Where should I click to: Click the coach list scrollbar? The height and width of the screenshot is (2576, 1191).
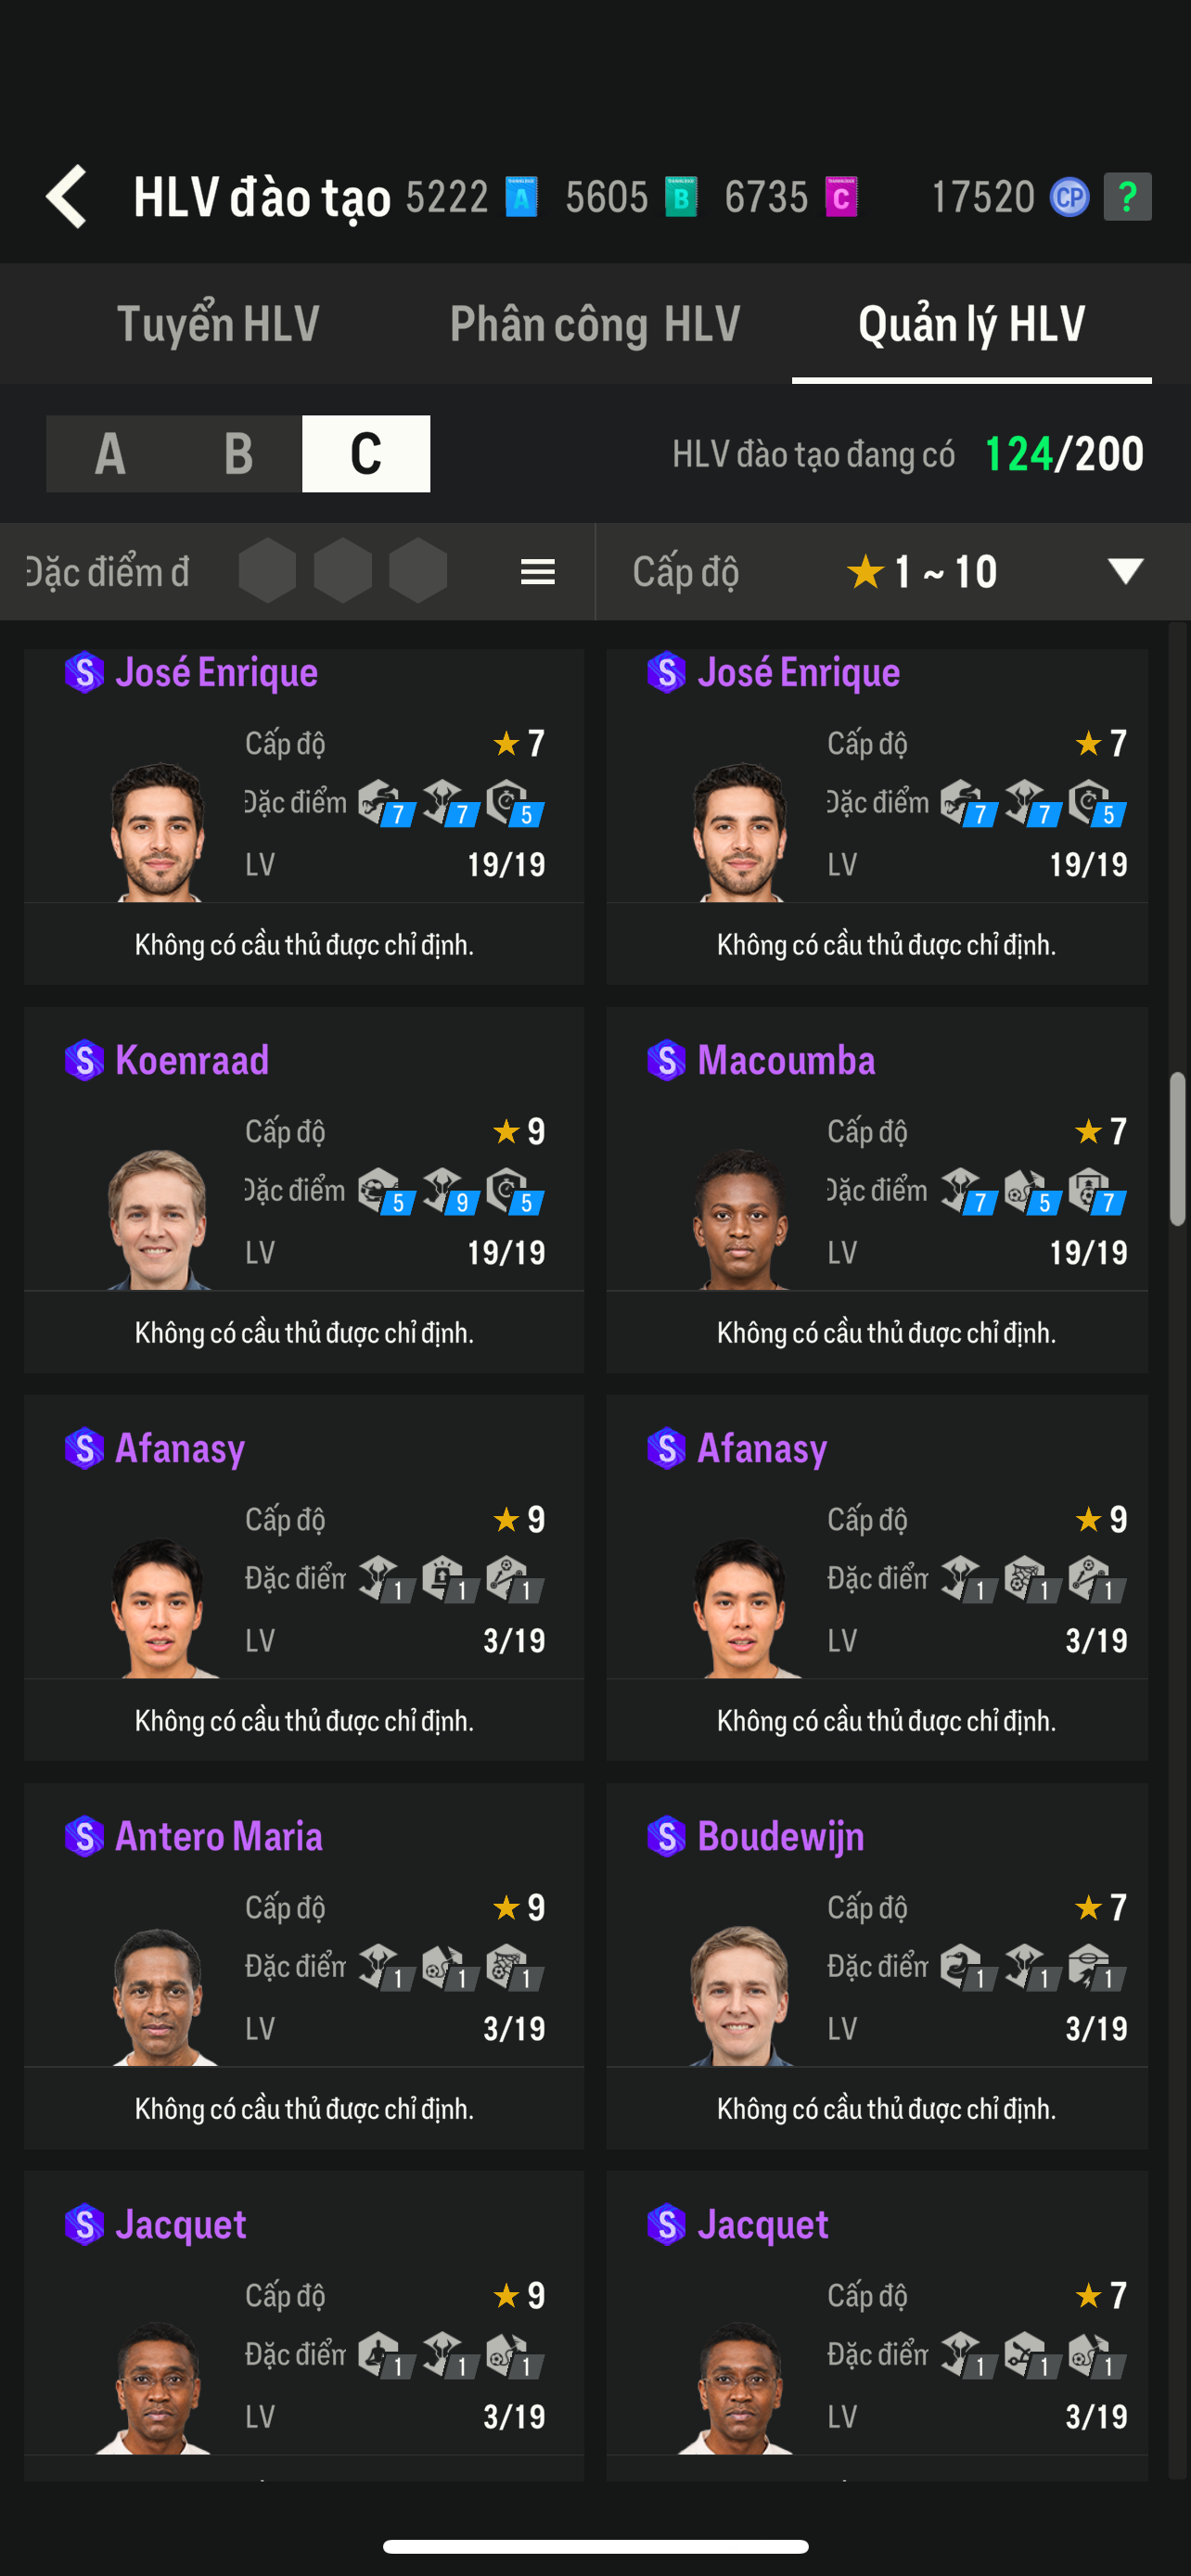pos(1178,1150)
